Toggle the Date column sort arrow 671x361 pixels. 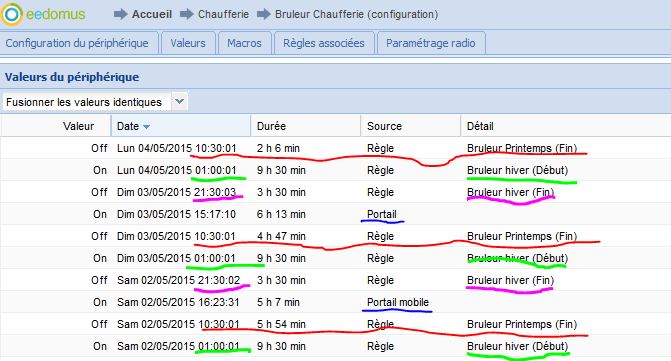point(146,127)
